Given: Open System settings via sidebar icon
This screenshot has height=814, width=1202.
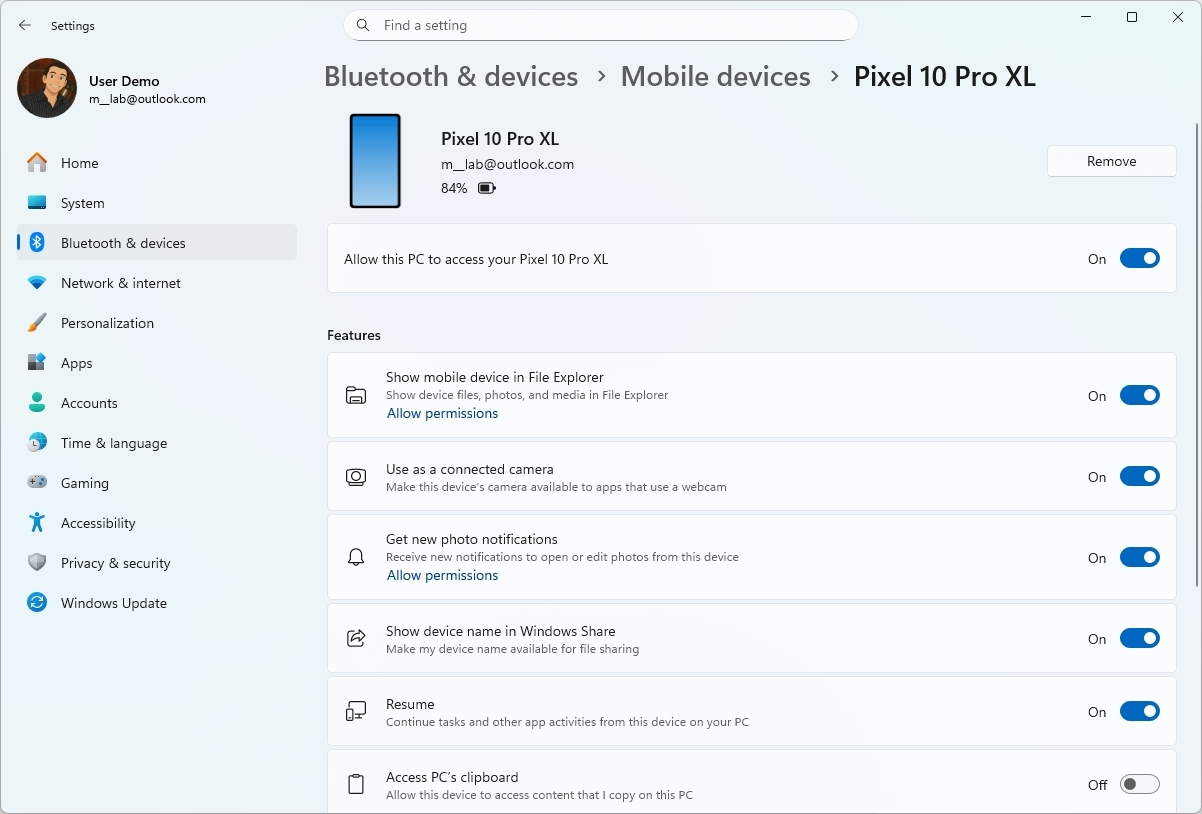Looking at the screenshot, I should [38, 202].
